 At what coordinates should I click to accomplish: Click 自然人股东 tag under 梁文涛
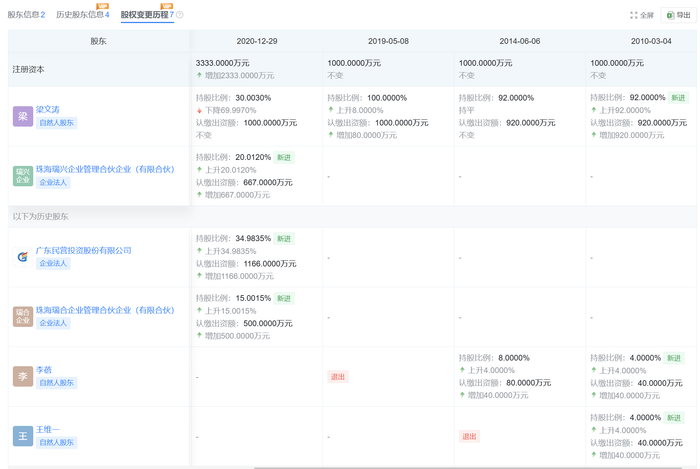point(56,123)
